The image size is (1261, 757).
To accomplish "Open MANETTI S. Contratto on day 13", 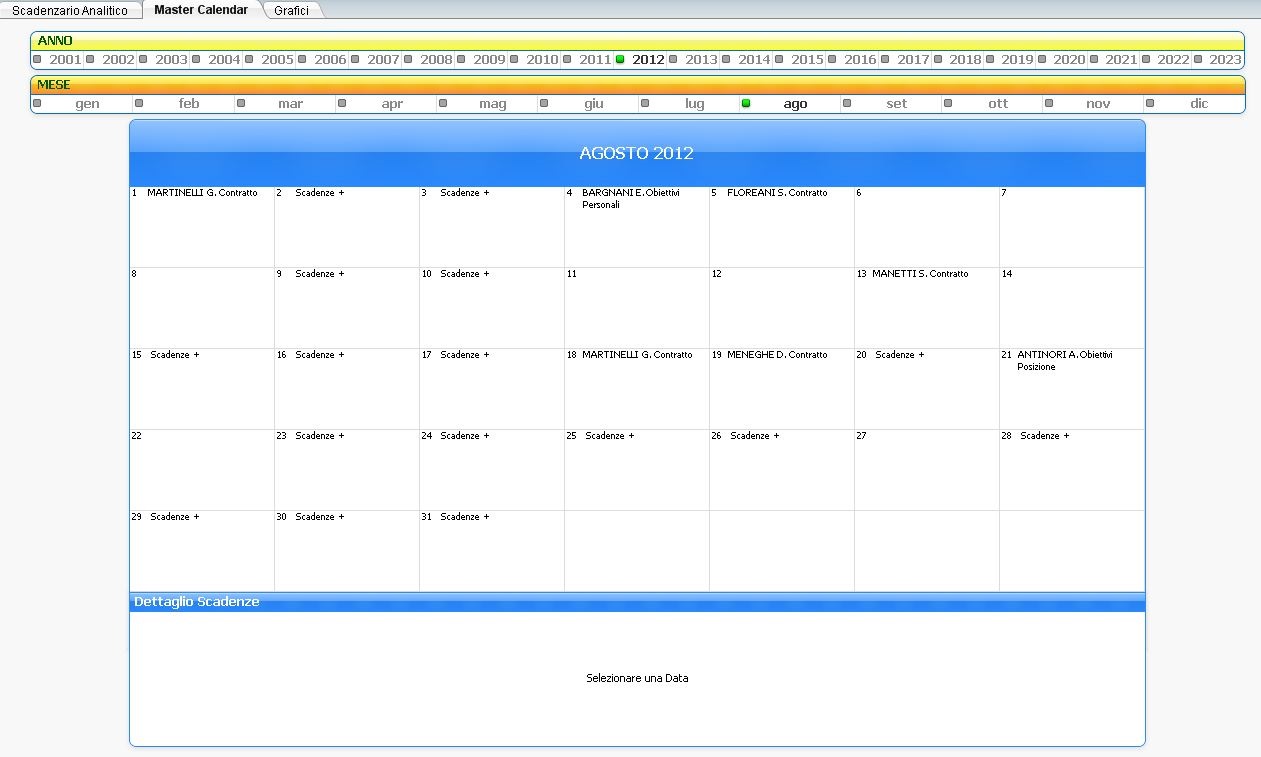I will [x=920, y=274].
